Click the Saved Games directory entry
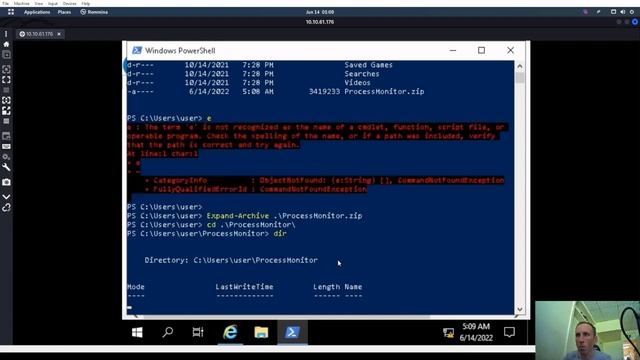Viewport: 640px width, 360px height. (x=368, y=65)
